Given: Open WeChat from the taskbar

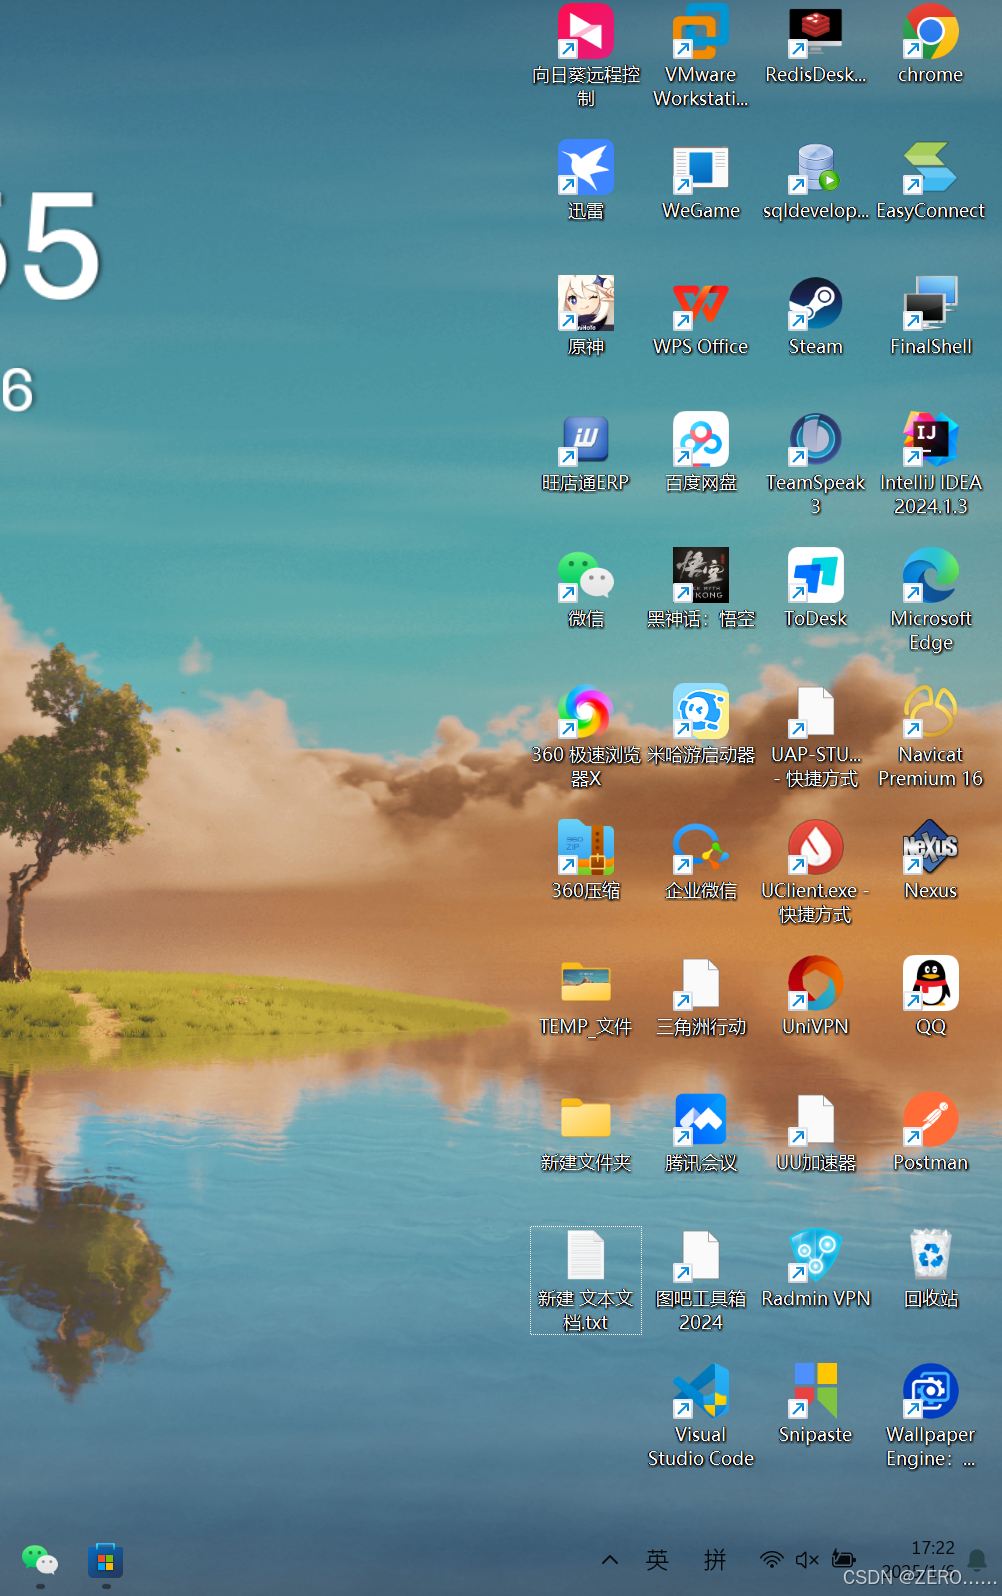Looking at the screenshot, I should pos(40,1560).
